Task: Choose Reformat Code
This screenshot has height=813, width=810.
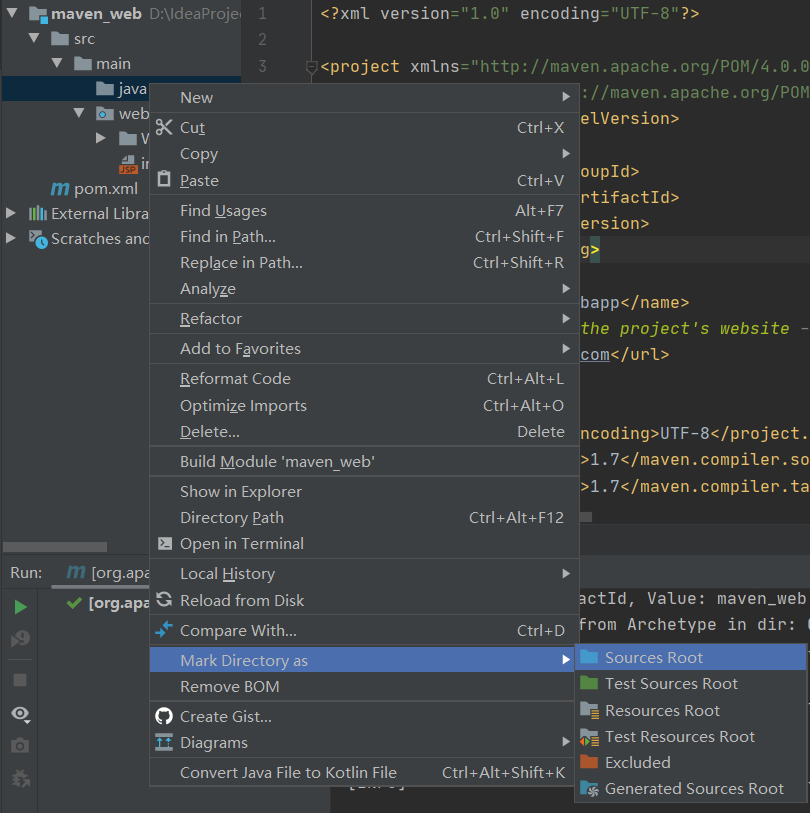Action: (x=364, y=379)
